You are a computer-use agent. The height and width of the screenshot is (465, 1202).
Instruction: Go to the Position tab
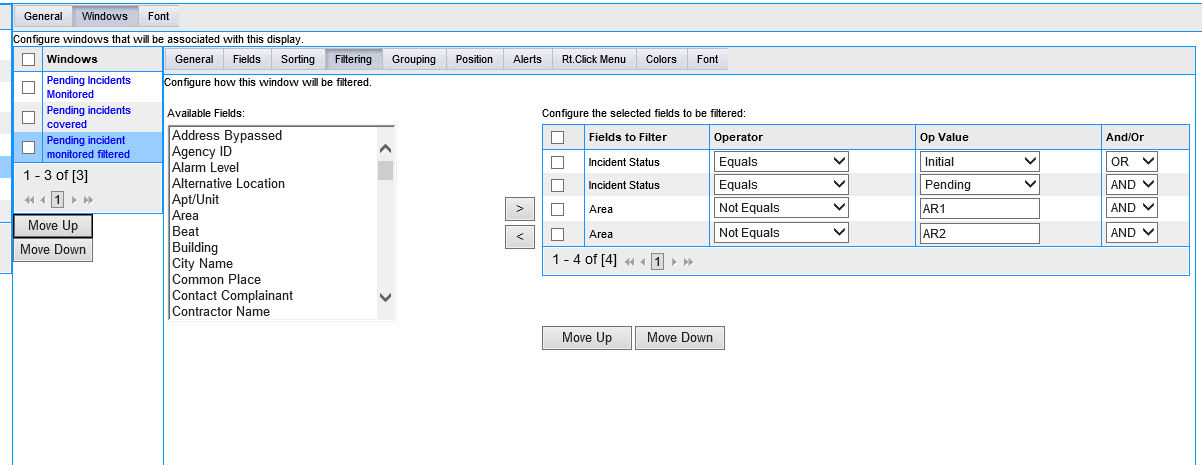click(x=474, y=59)
